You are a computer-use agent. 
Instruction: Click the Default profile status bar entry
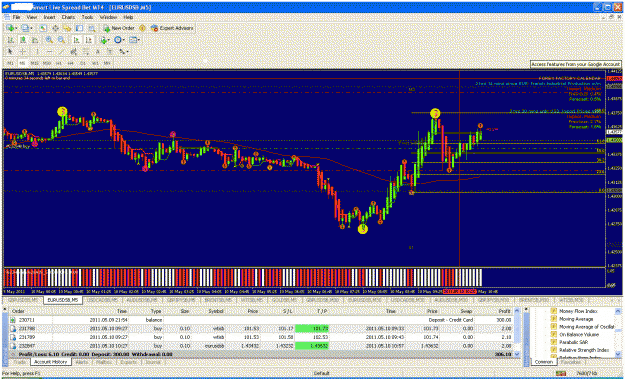point(321,373)
